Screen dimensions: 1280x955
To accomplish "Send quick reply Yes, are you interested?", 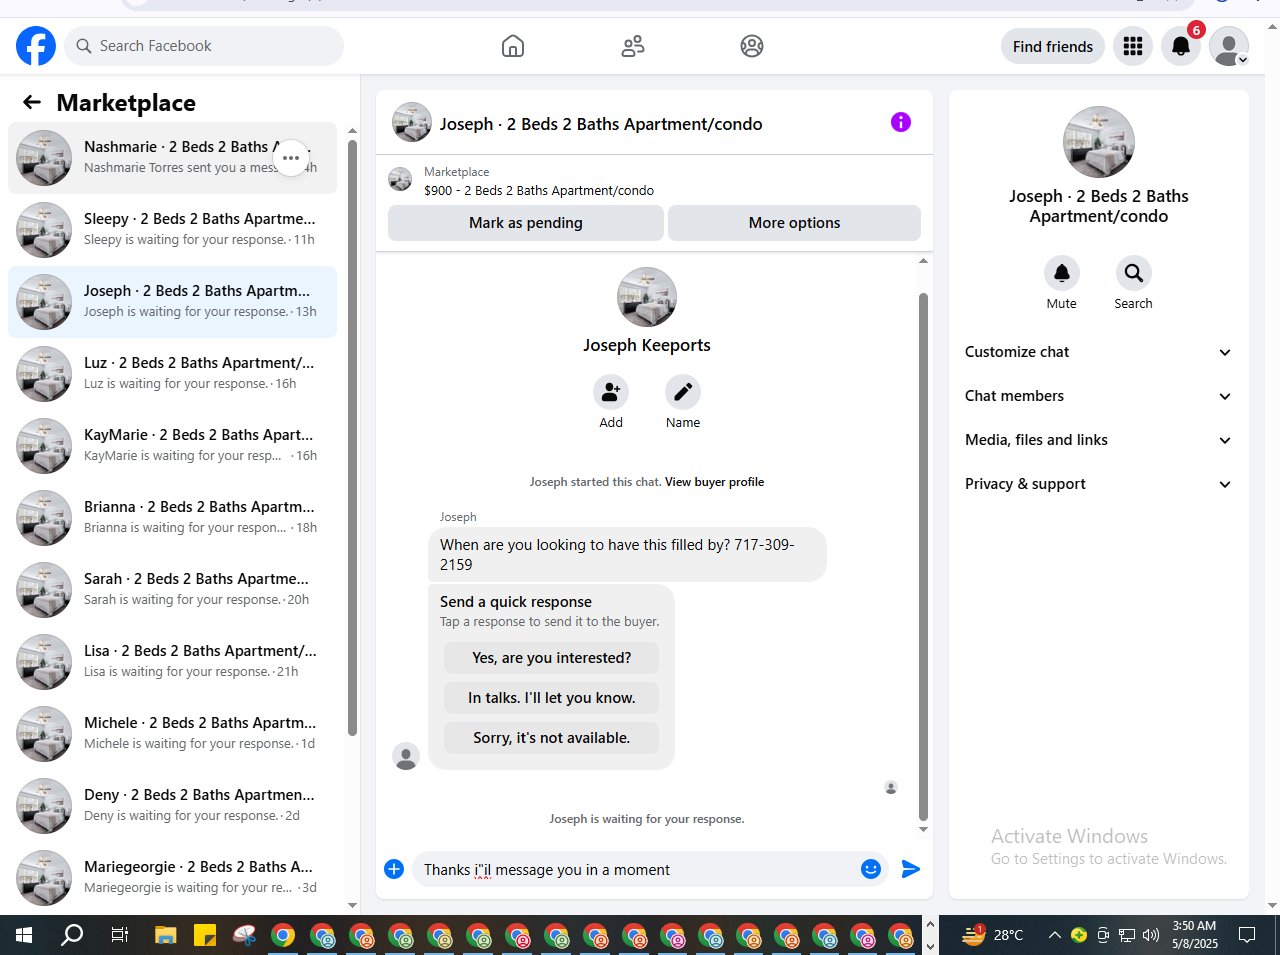I will 552,658.
